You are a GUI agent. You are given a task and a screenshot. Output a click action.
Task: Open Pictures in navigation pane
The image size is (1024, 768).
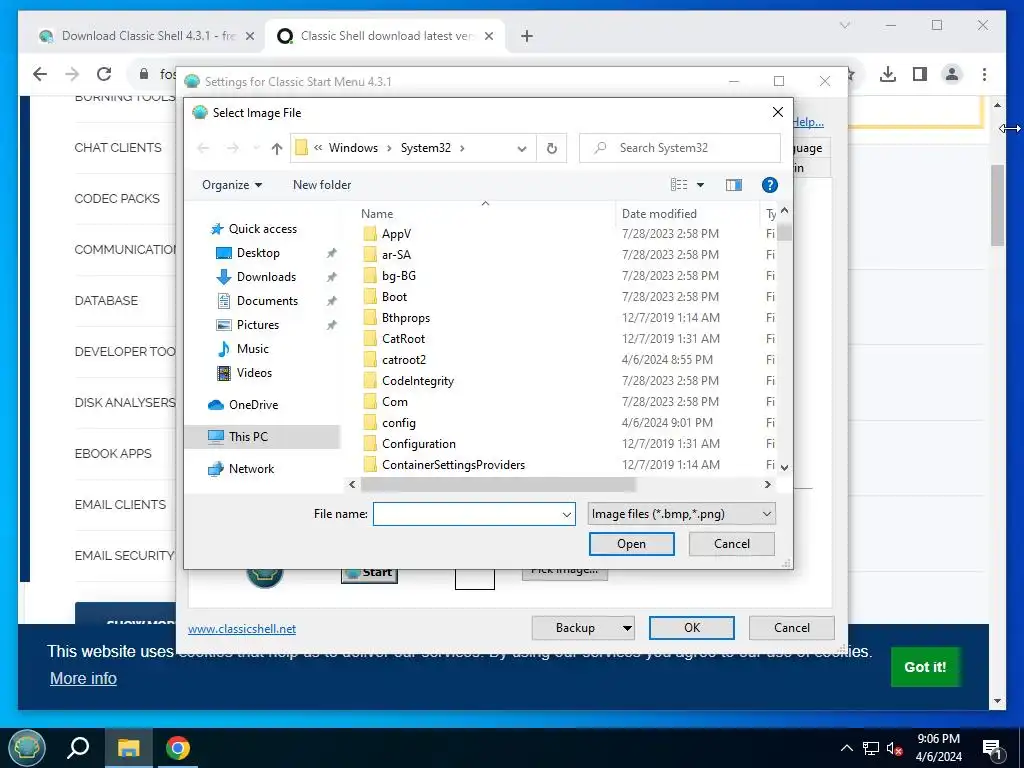pos(257,325)
